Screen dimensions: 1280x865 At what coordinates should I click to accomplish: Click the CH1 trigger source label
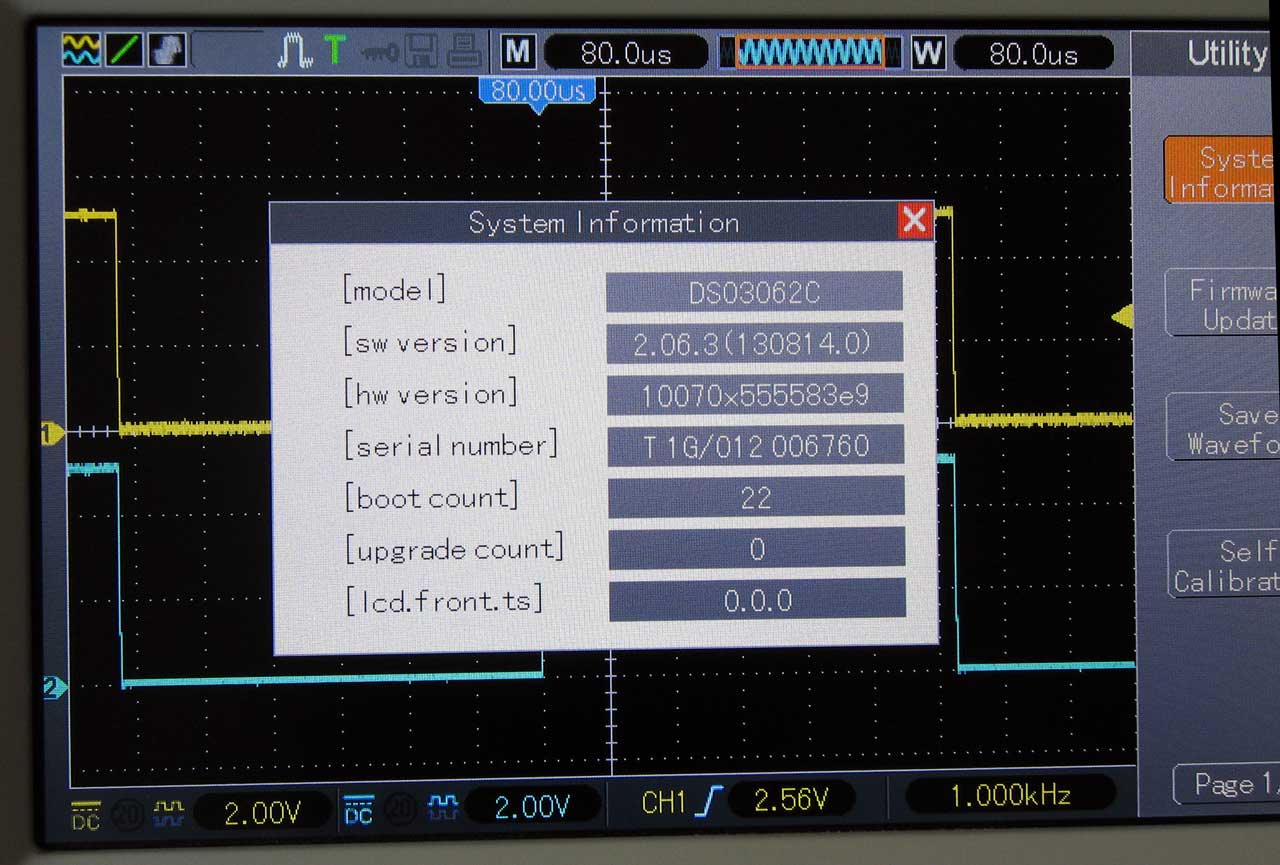coord(664,802)
